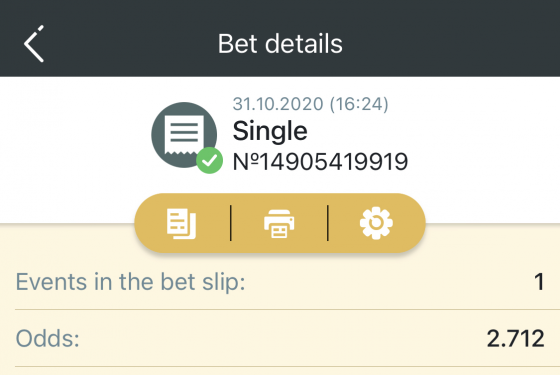The image size is (560, 375).
Task: Tap the events count value 1
Action: coord(539,282)
